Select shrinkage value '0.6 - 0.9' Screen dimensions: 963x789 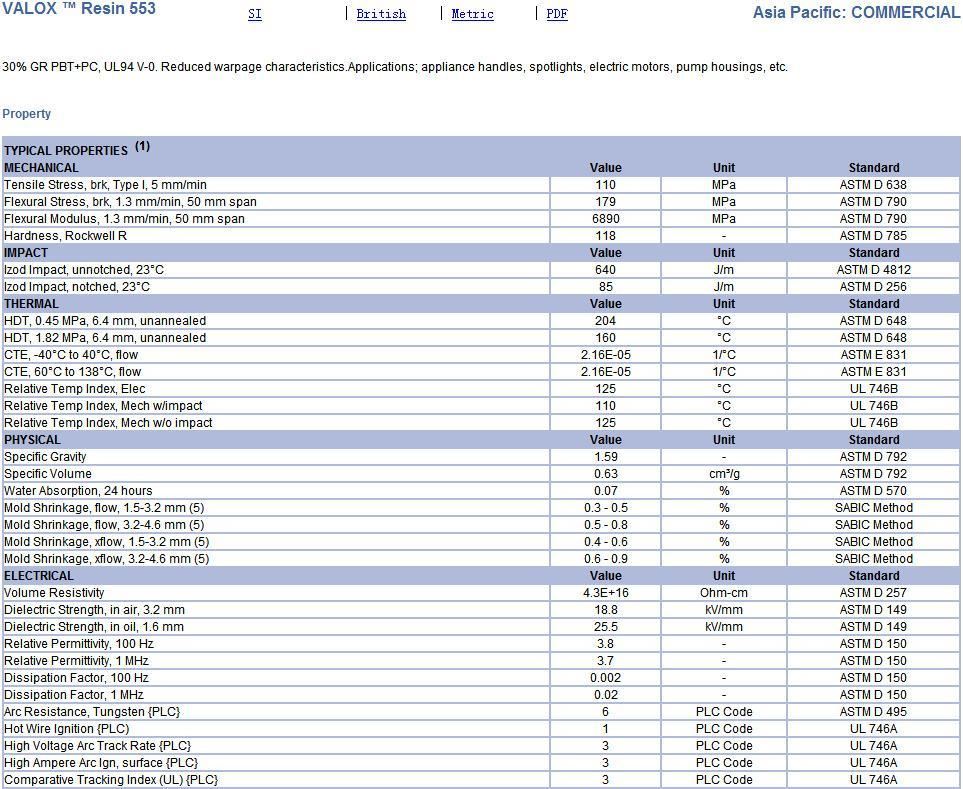(606, 559)
